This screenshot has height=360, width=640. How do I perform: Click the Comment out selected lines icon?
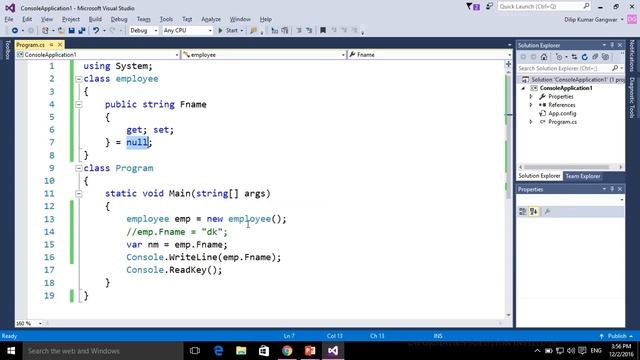tap(275, 31)
